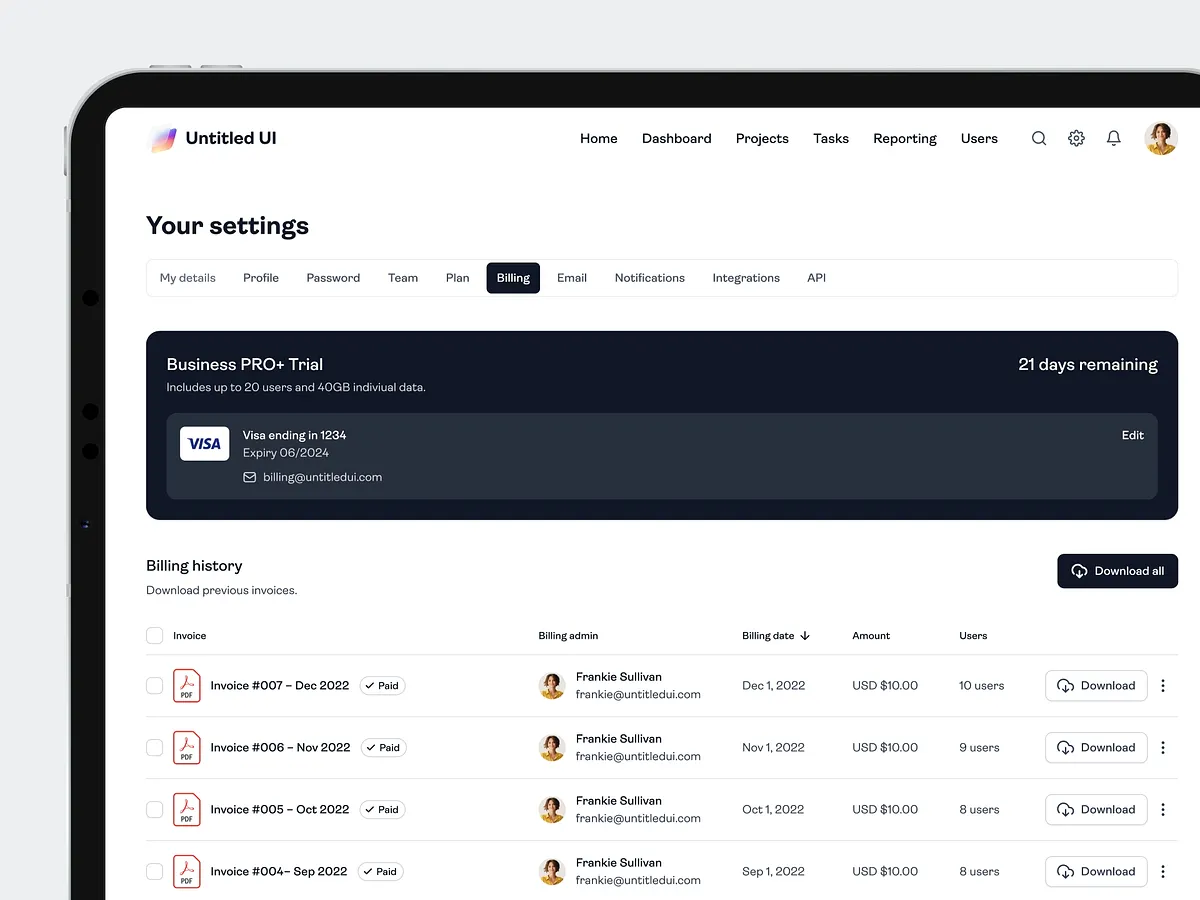Open your profile avatar in the top right
Screen dimensions: 1200x900
(1160, 138)
